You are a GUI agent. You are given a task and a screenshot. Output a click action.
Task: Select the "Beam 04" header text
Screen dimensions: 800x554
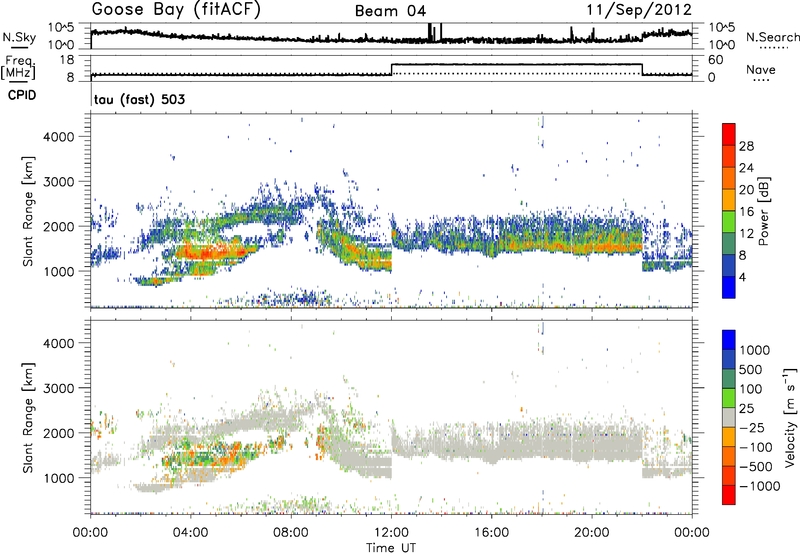[x=390, y=11]
